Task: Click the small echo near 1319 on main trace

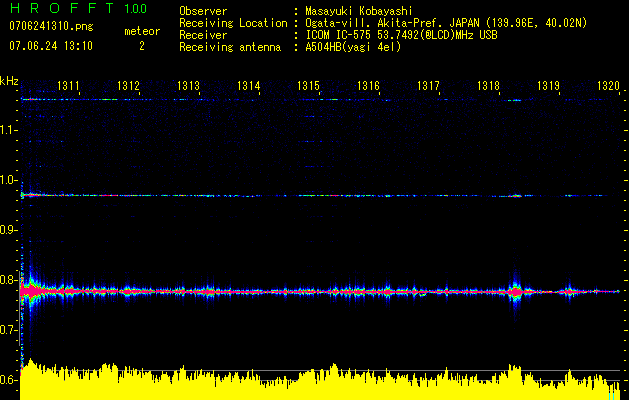Action: [x=569, y=292]
